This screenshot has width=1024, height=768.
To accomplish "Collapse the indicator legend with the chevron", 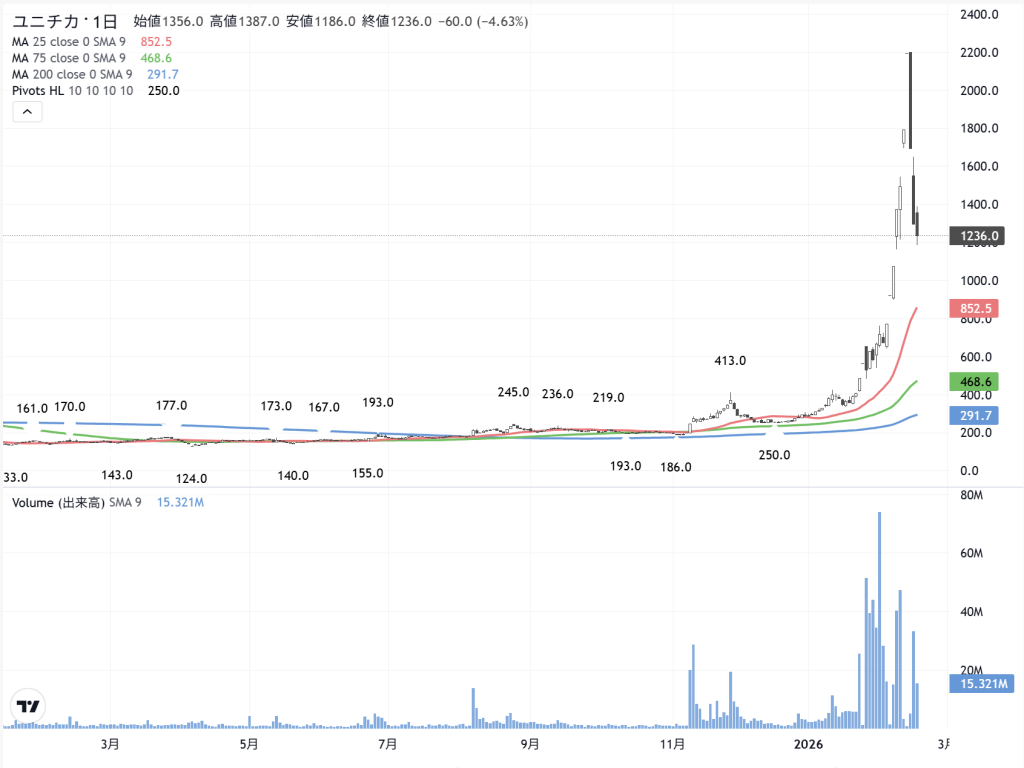I will pyautogui.click(x=27, y=112).
